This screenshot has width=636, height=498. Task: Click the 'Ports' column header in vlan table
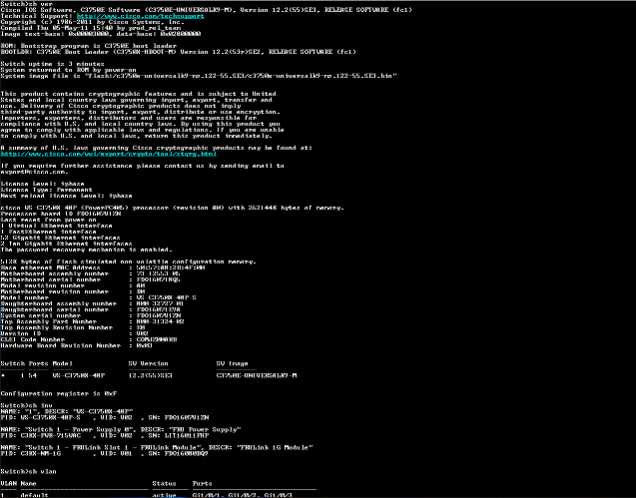click(x=202, y=484)
